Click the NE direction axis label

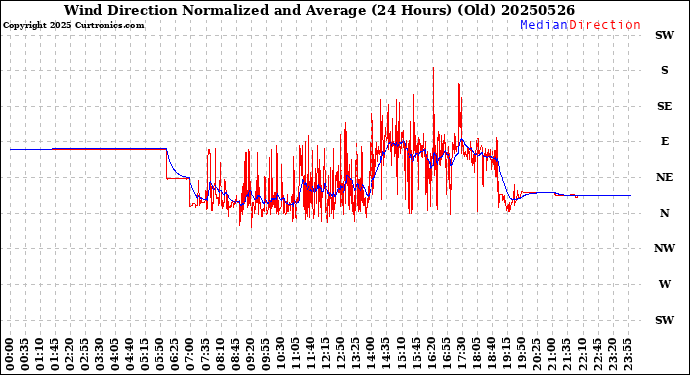coord(664,177)
